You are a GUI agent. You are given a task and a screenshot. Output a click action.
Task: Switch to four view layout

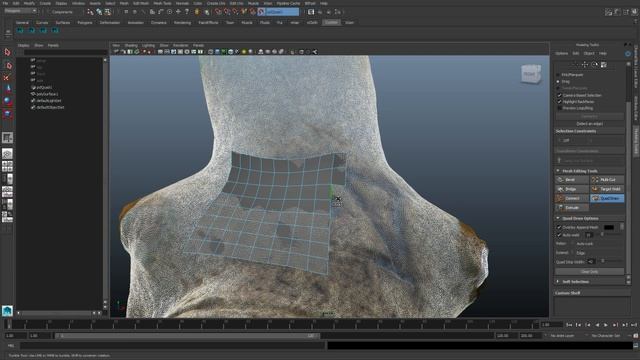pos(7,167)
